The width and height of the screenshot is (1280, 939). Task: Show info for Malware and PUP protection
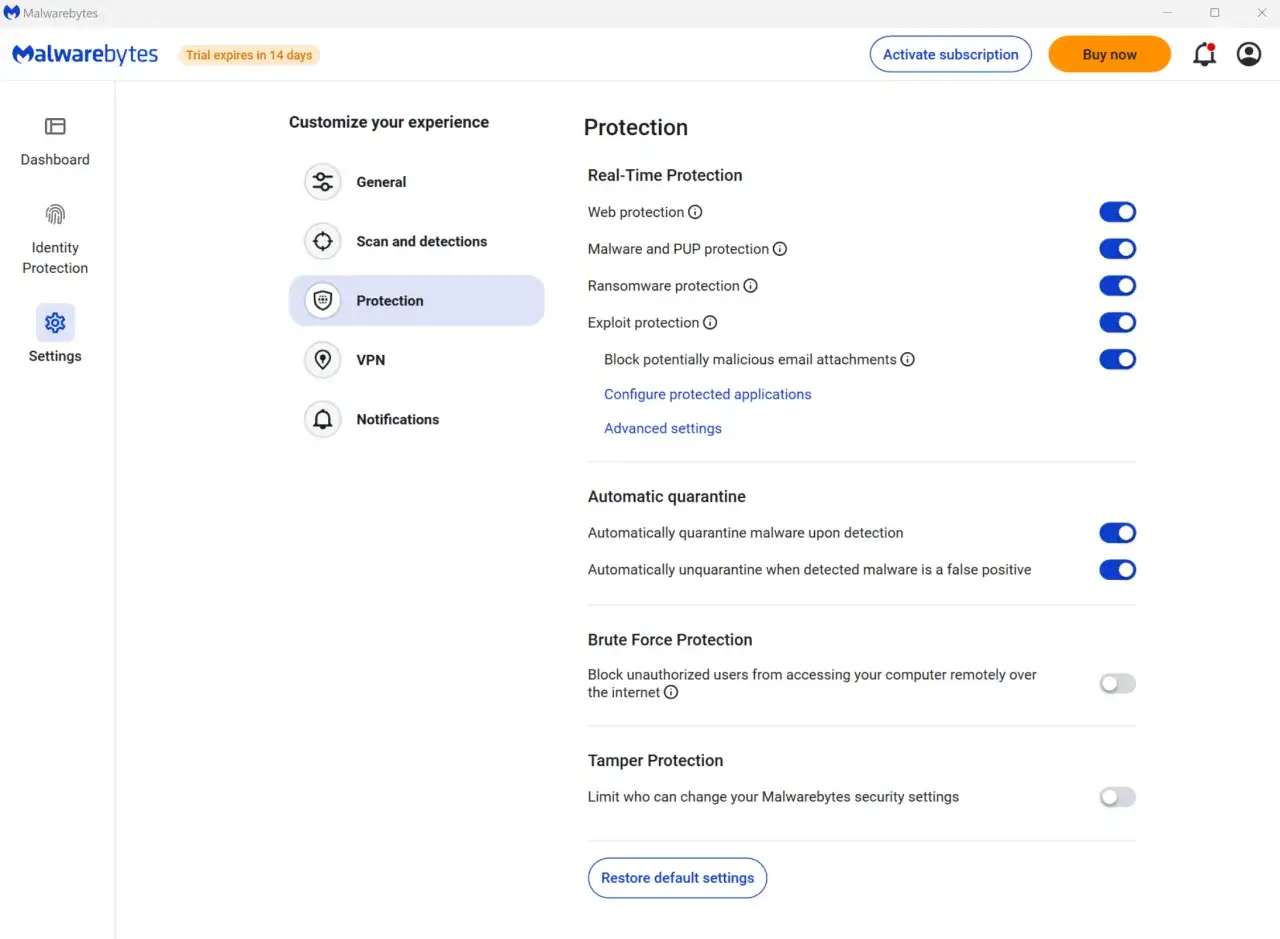click(780, 249)
